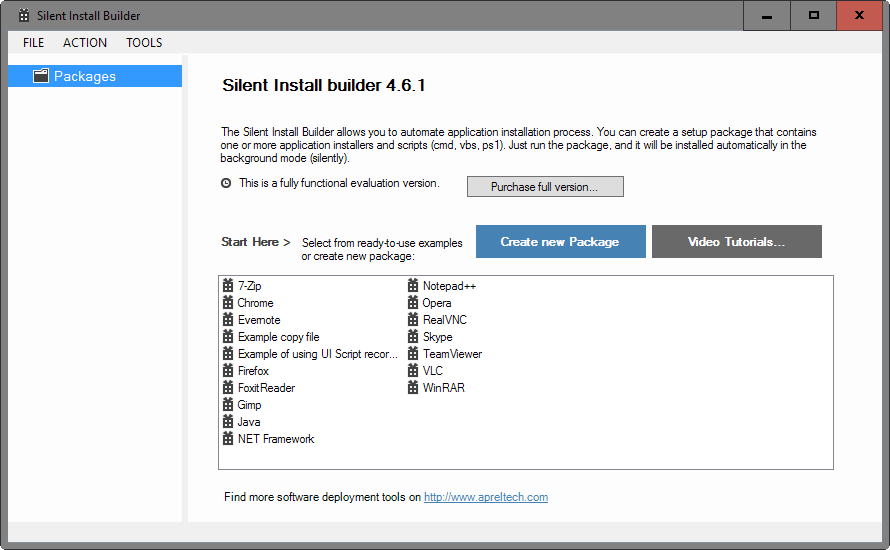Click the clock icon by evaluation version notice
Image resolution: width=890 pixels, height=550 pixels.
pos(226,183)
